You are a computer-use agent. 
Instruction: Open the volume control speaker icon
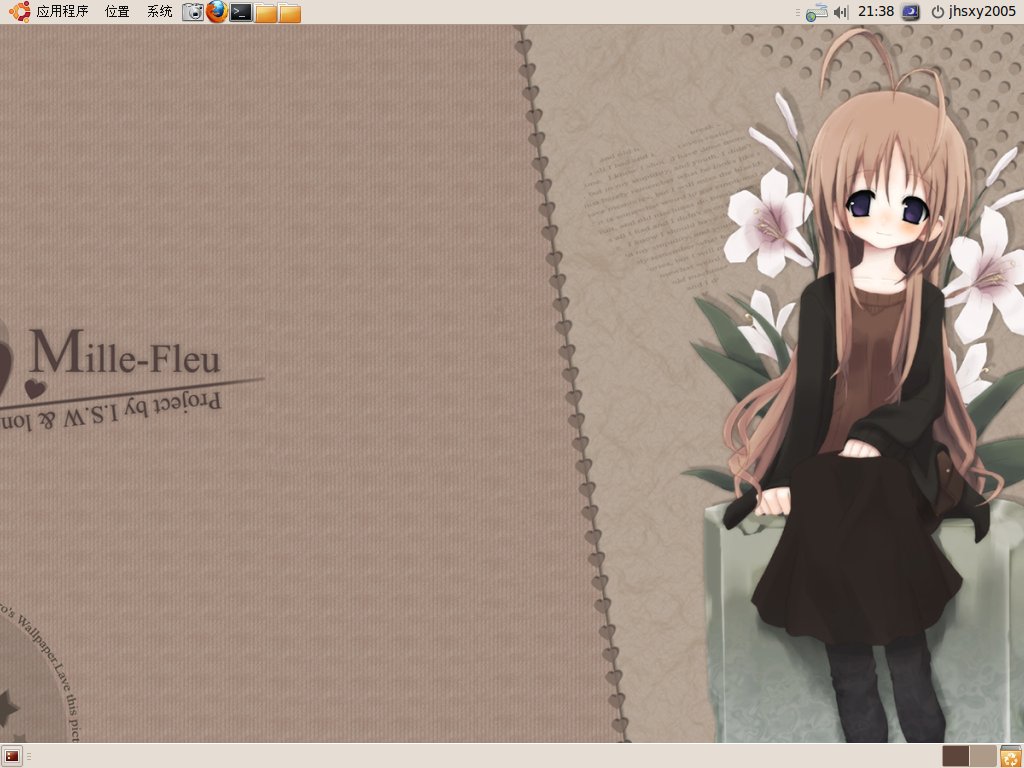(x=840, y=12)
